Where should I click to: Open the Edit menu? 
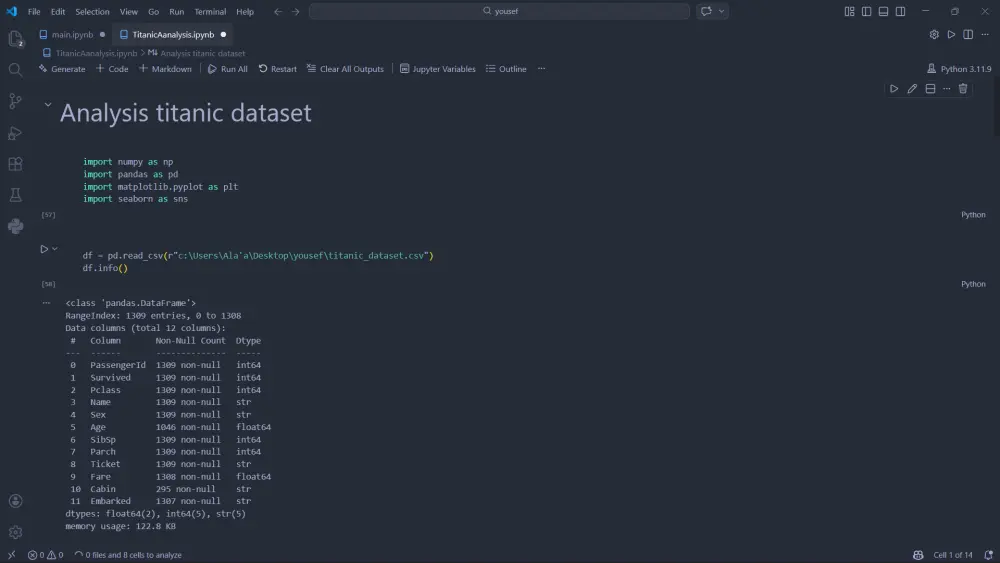[58, 11]
